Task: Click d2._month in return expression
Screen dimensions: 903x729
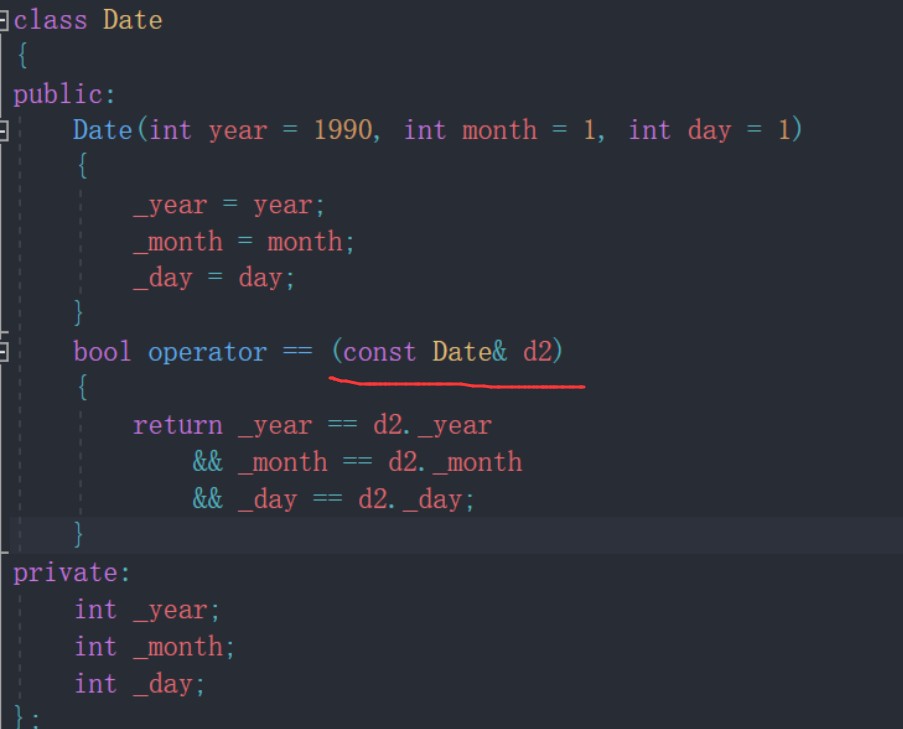Action: click(x=455, y=462)
